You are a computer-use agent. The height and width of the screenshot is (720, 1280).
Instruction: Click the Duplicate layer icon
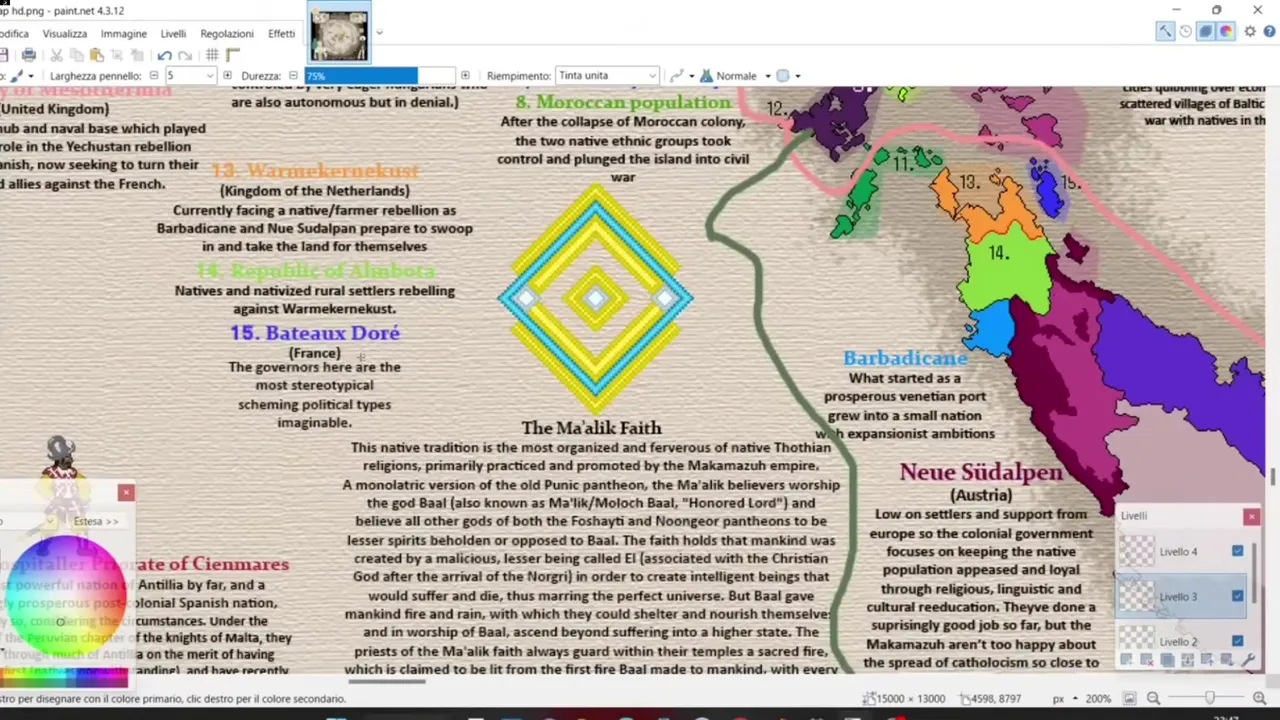click(1167, 660)
